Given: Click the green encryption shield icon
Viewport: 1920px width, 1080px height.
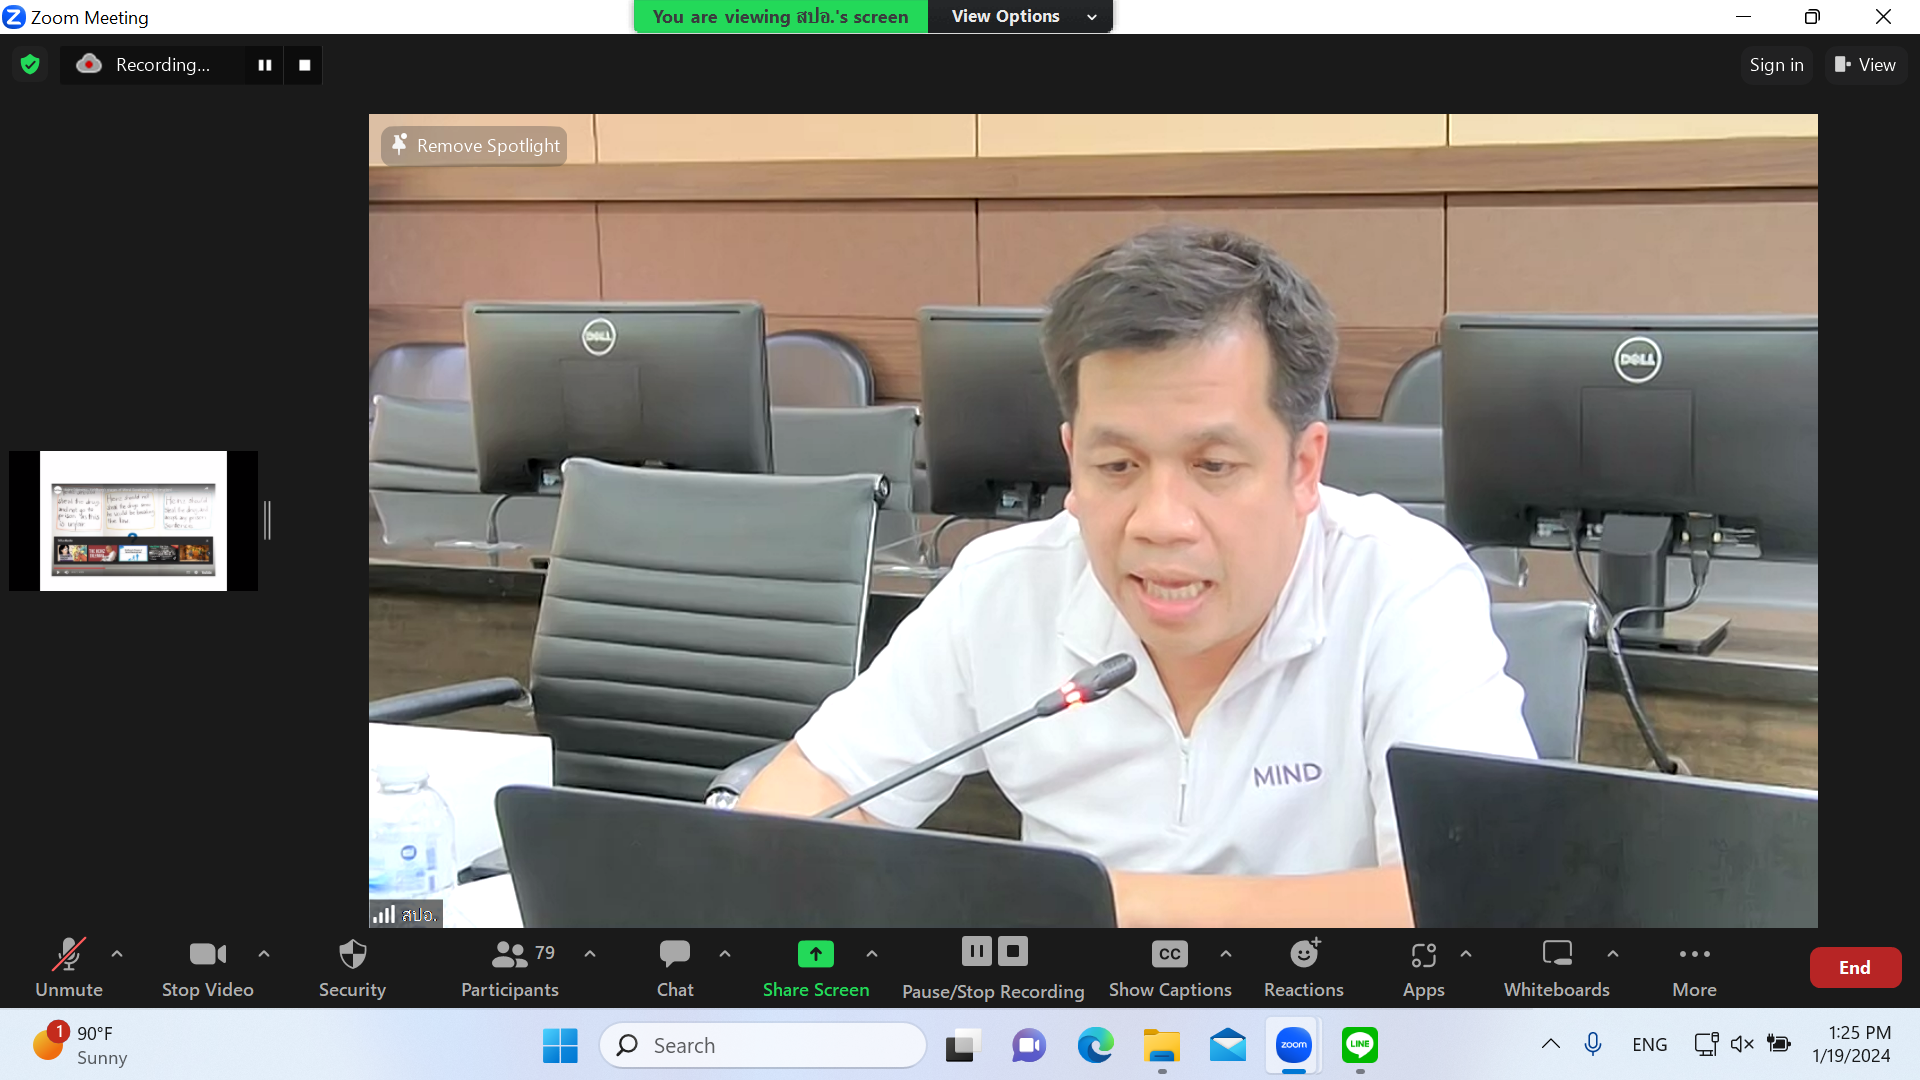Looking at the screenshot, I should [x=30, y=65].
